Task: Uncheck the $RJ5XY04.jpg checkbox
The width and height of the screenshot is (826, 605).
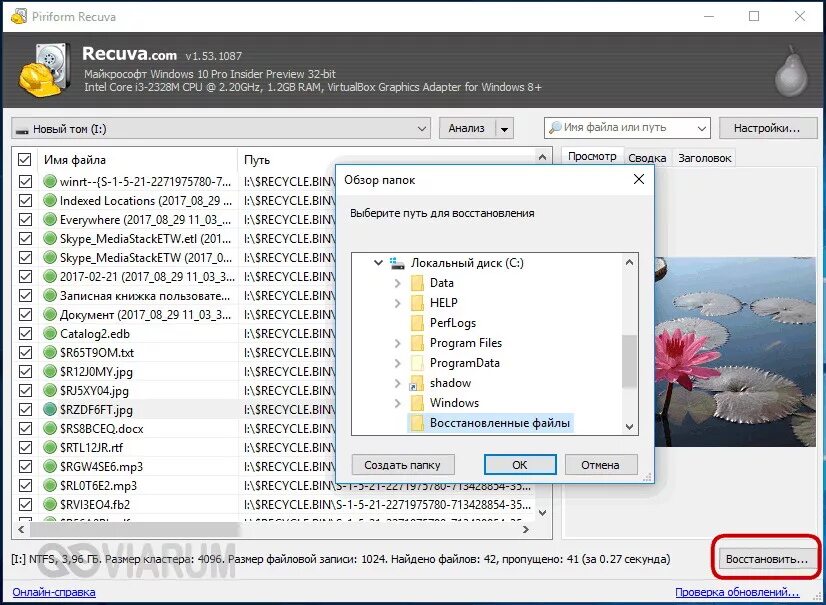Action: [x=25, y=391]
